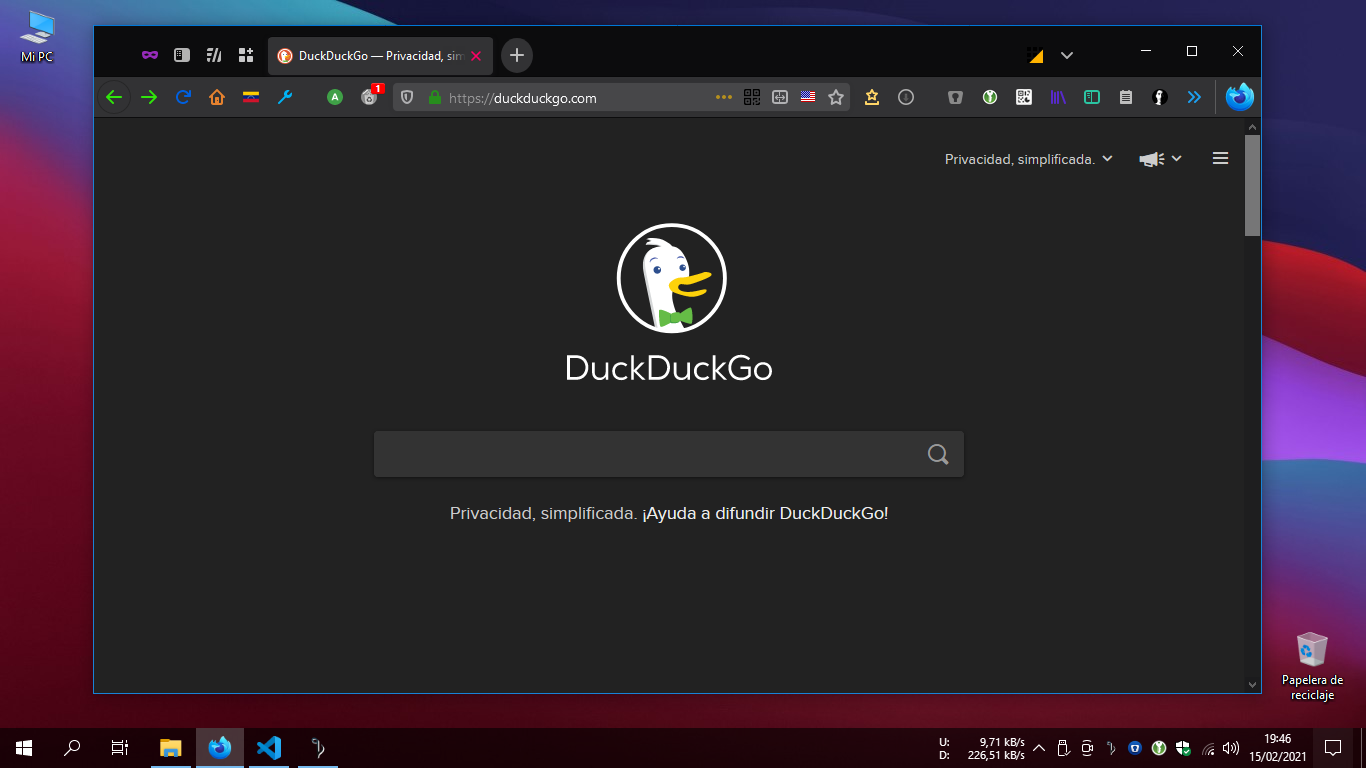Close the DuckDuckGo tab with the X
This screenshot has height=768, width=1366.
(x=475, y=56)
